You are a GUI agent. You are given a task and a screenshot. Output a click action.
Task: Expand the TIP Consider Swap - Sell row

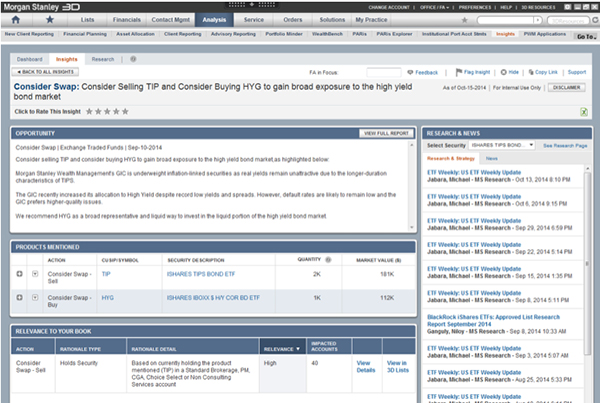tap(20, 273)
